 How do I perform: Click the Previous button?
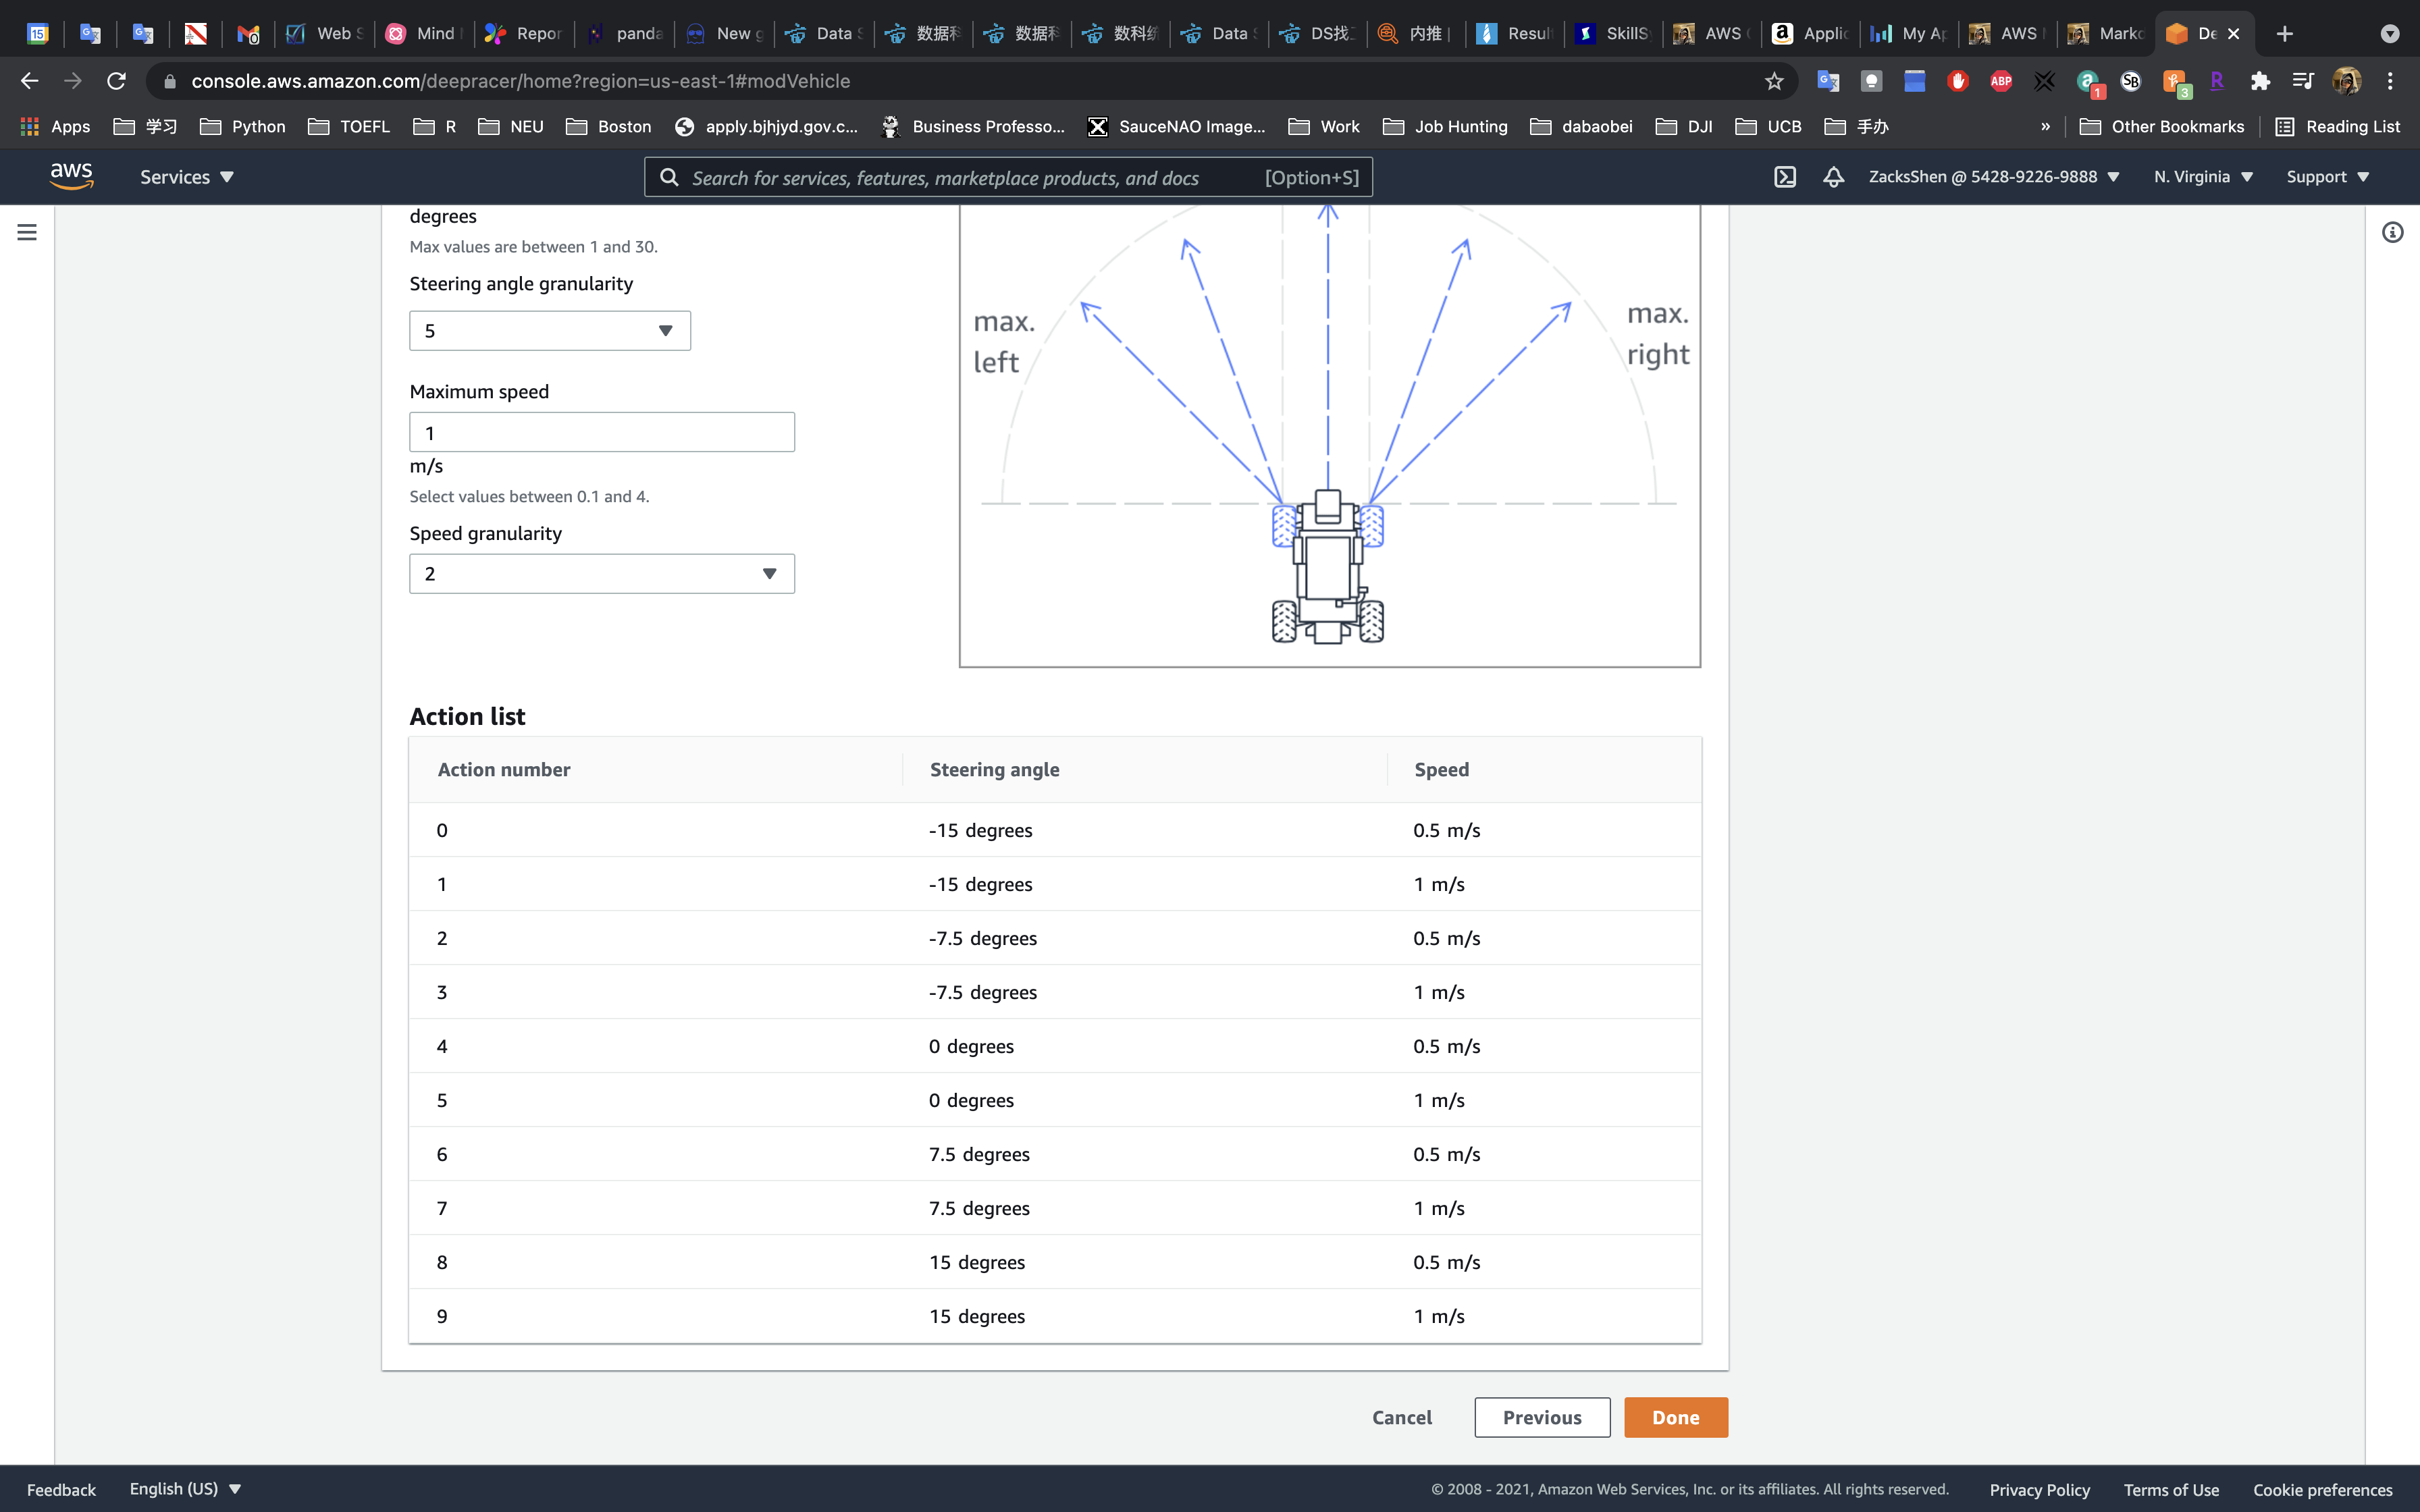(x=1541, y=1417)
